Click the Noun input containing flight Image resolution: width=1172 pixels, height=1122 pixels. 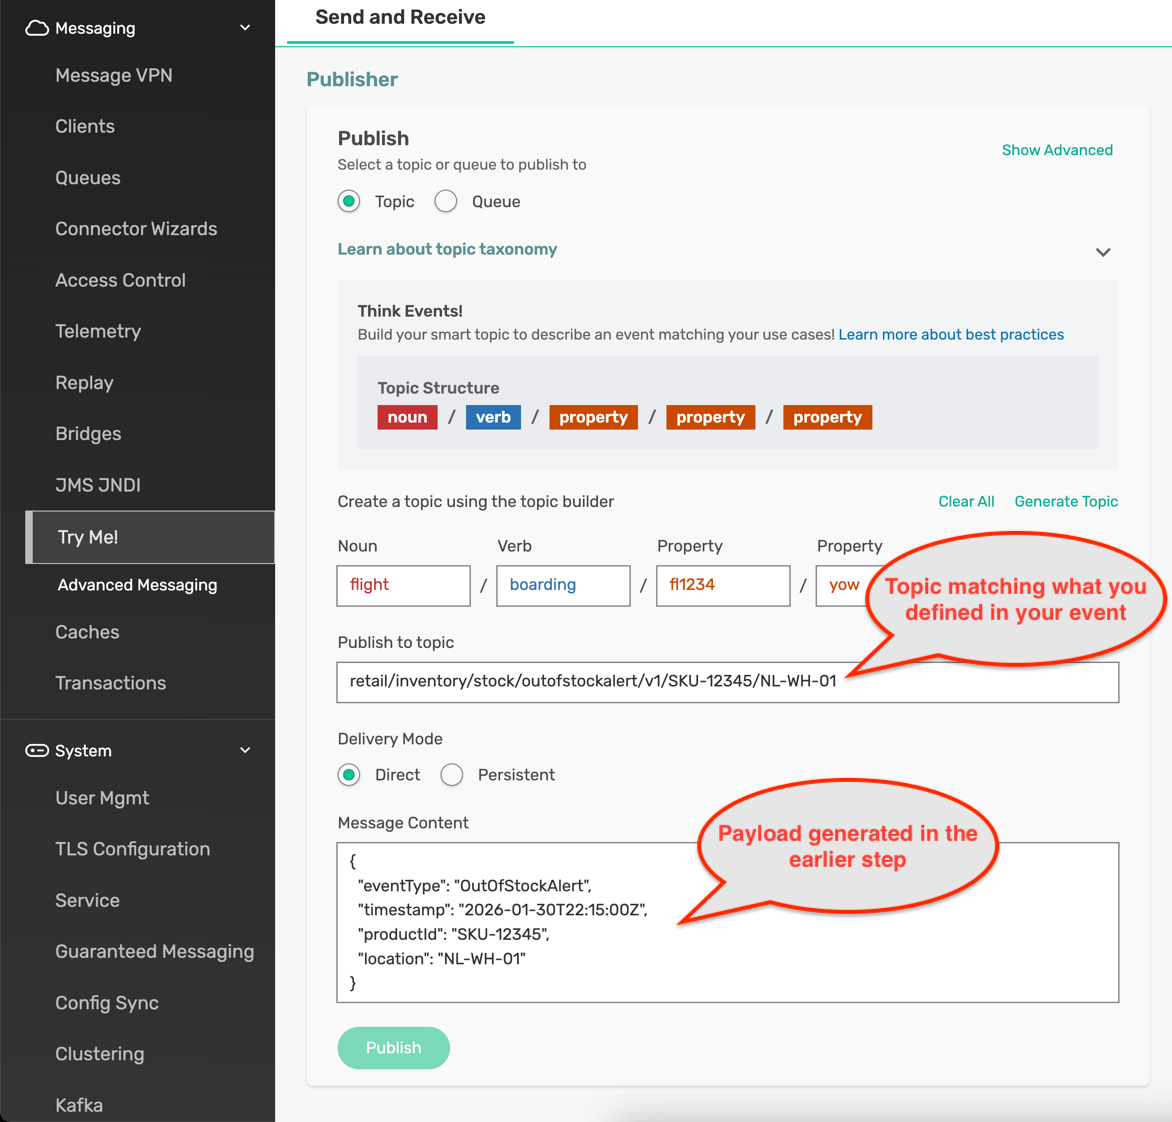[x=403, y=586]
